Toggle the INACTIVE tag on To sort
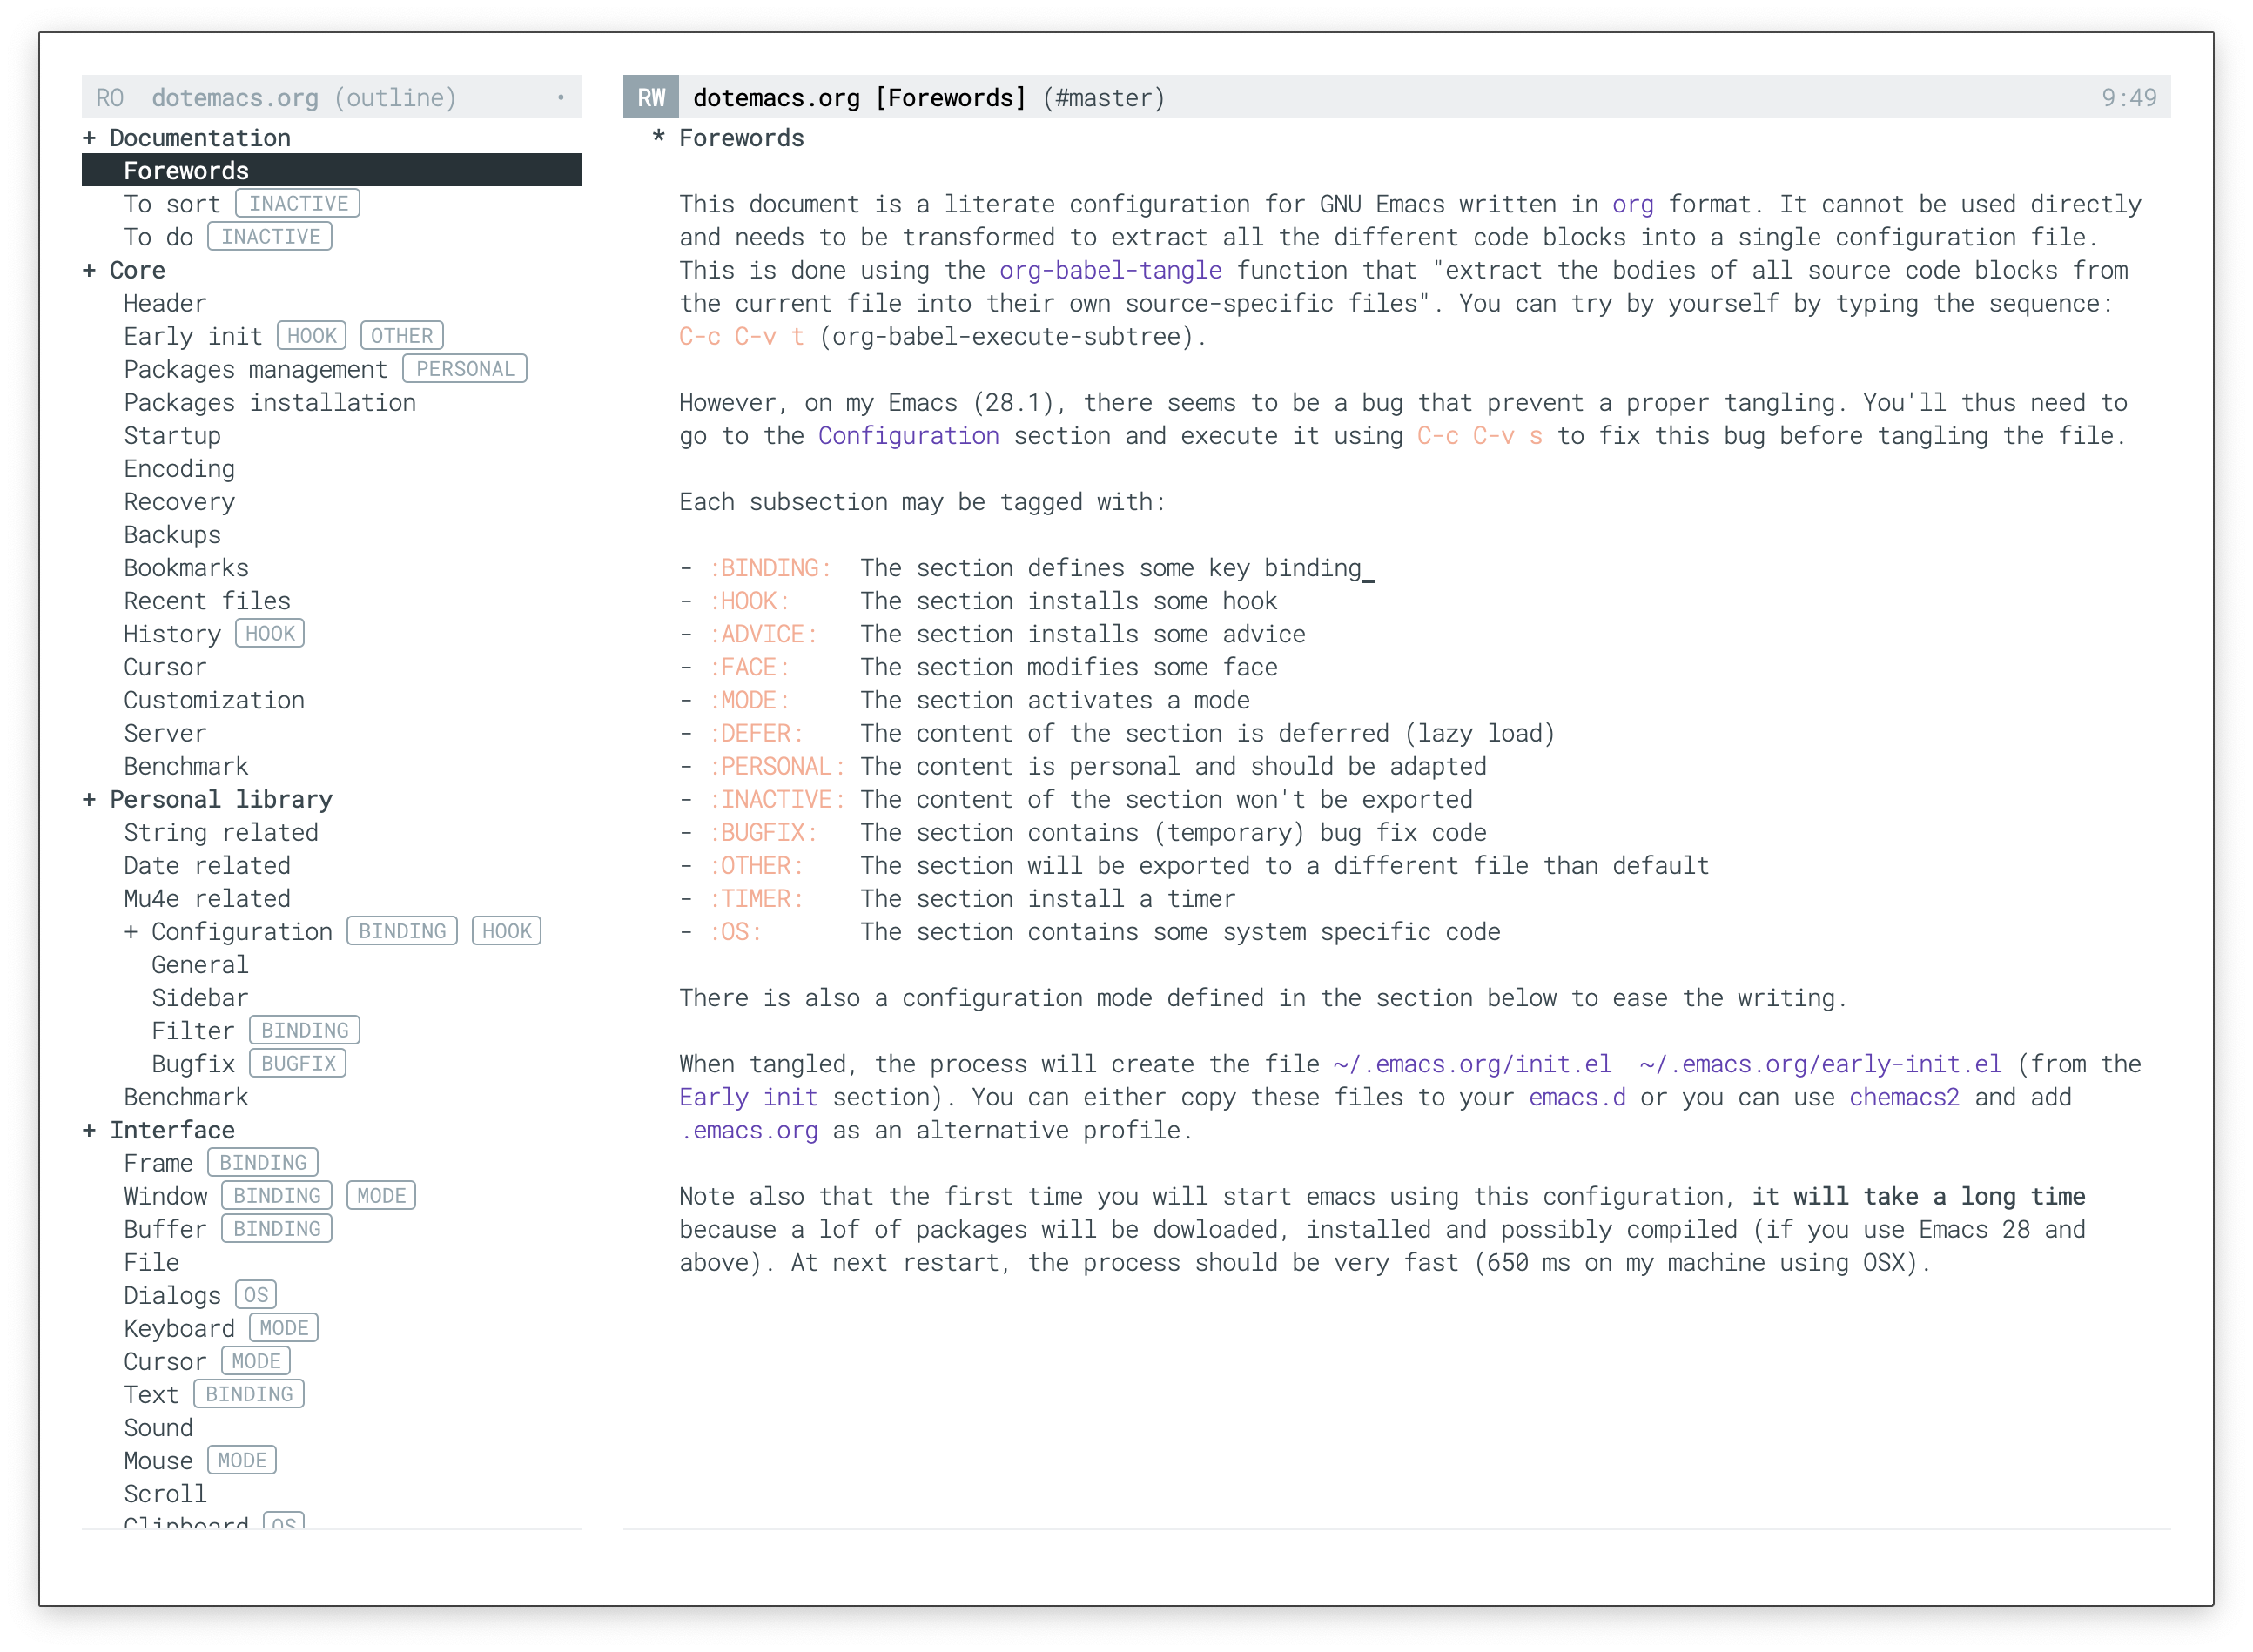This screenshot has width=2253, height=1652. (x=296, y=203)
